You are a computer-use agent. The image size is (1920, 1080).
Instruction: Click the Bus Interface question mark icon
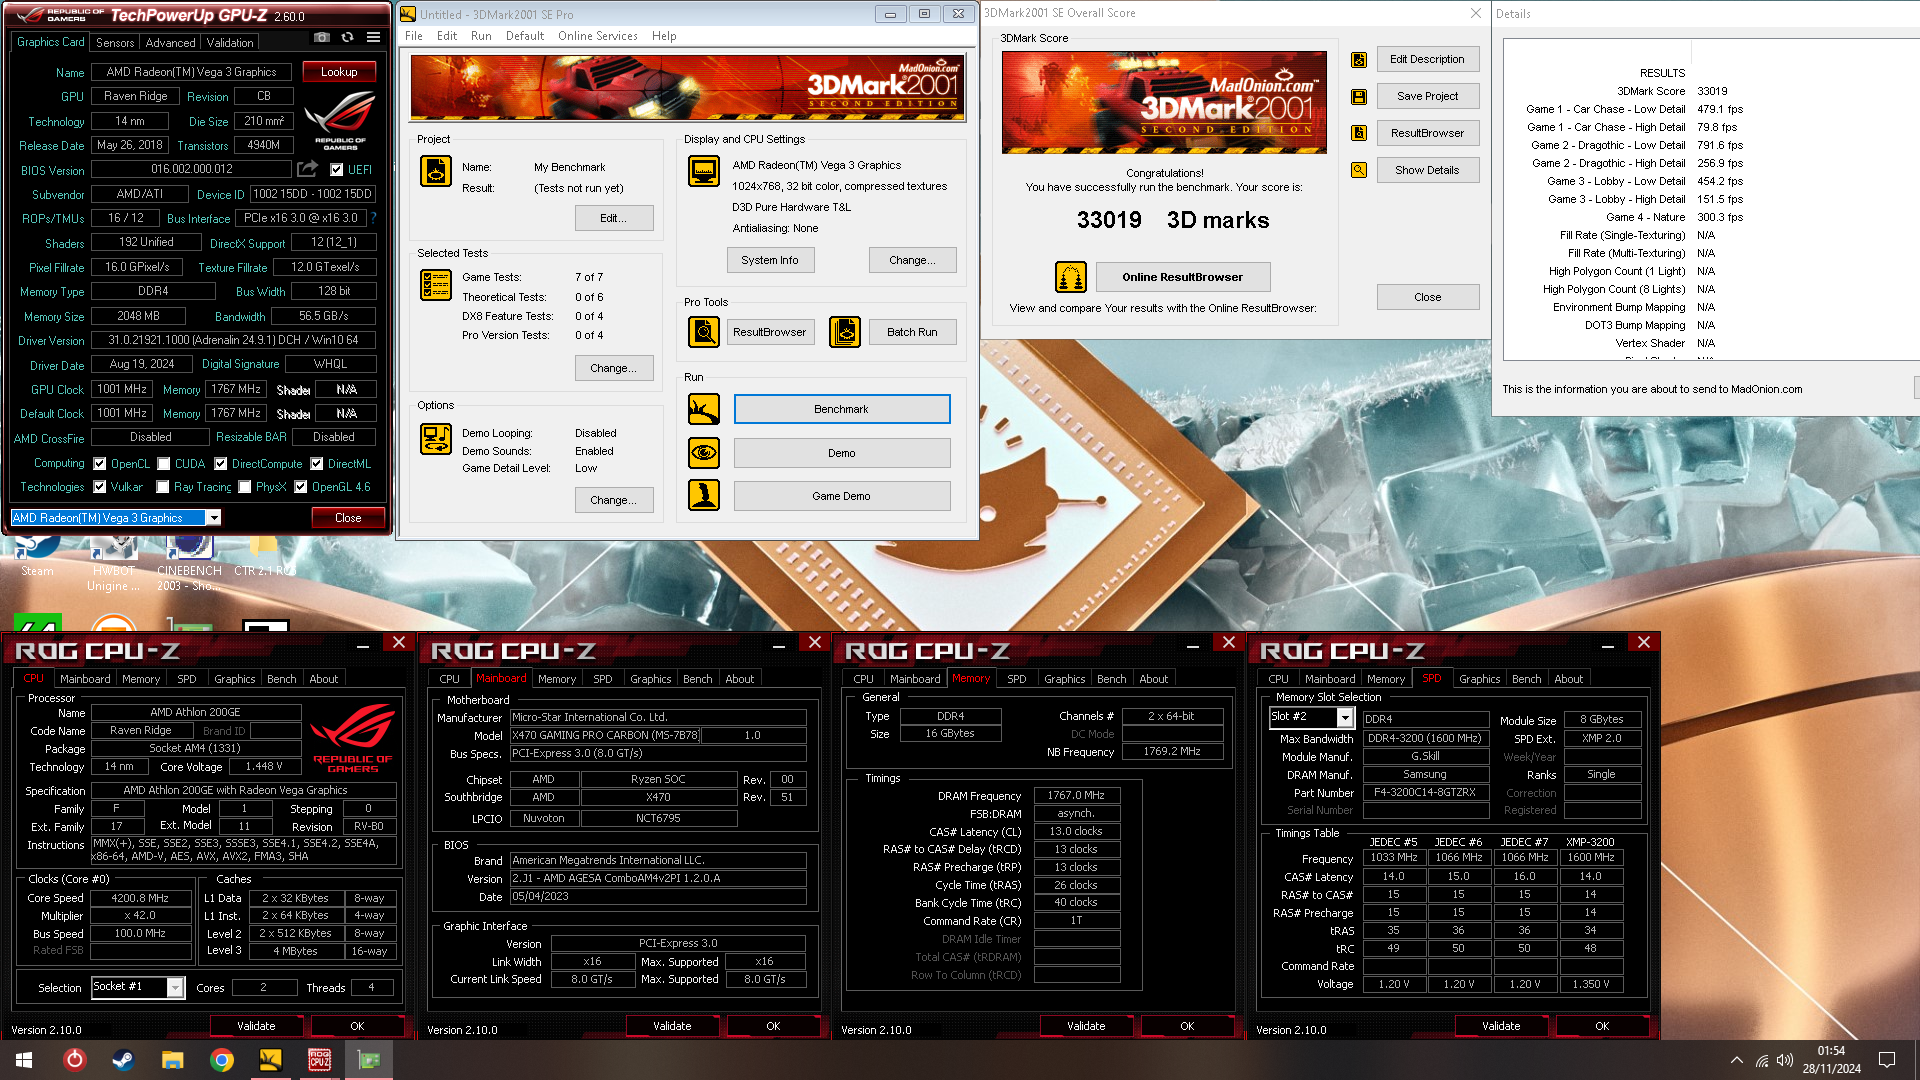[374, 218]
